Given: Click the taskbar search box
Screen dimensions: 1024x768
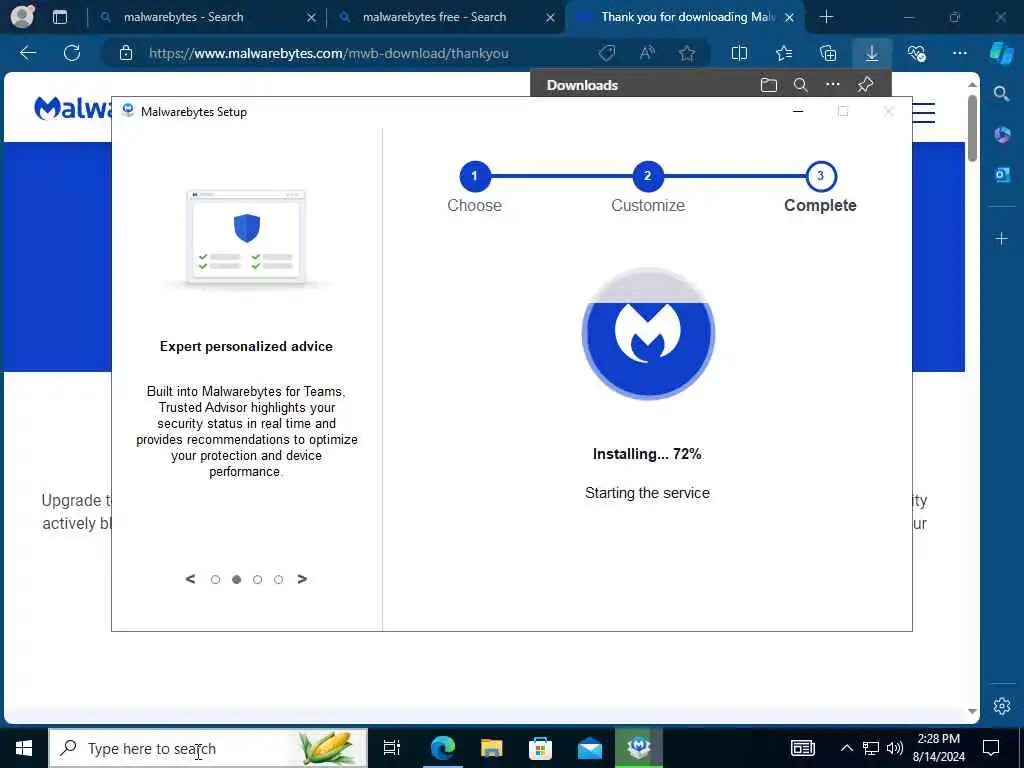Looking at the screenshot, I should pyautogui.click(x=208, y=748).
